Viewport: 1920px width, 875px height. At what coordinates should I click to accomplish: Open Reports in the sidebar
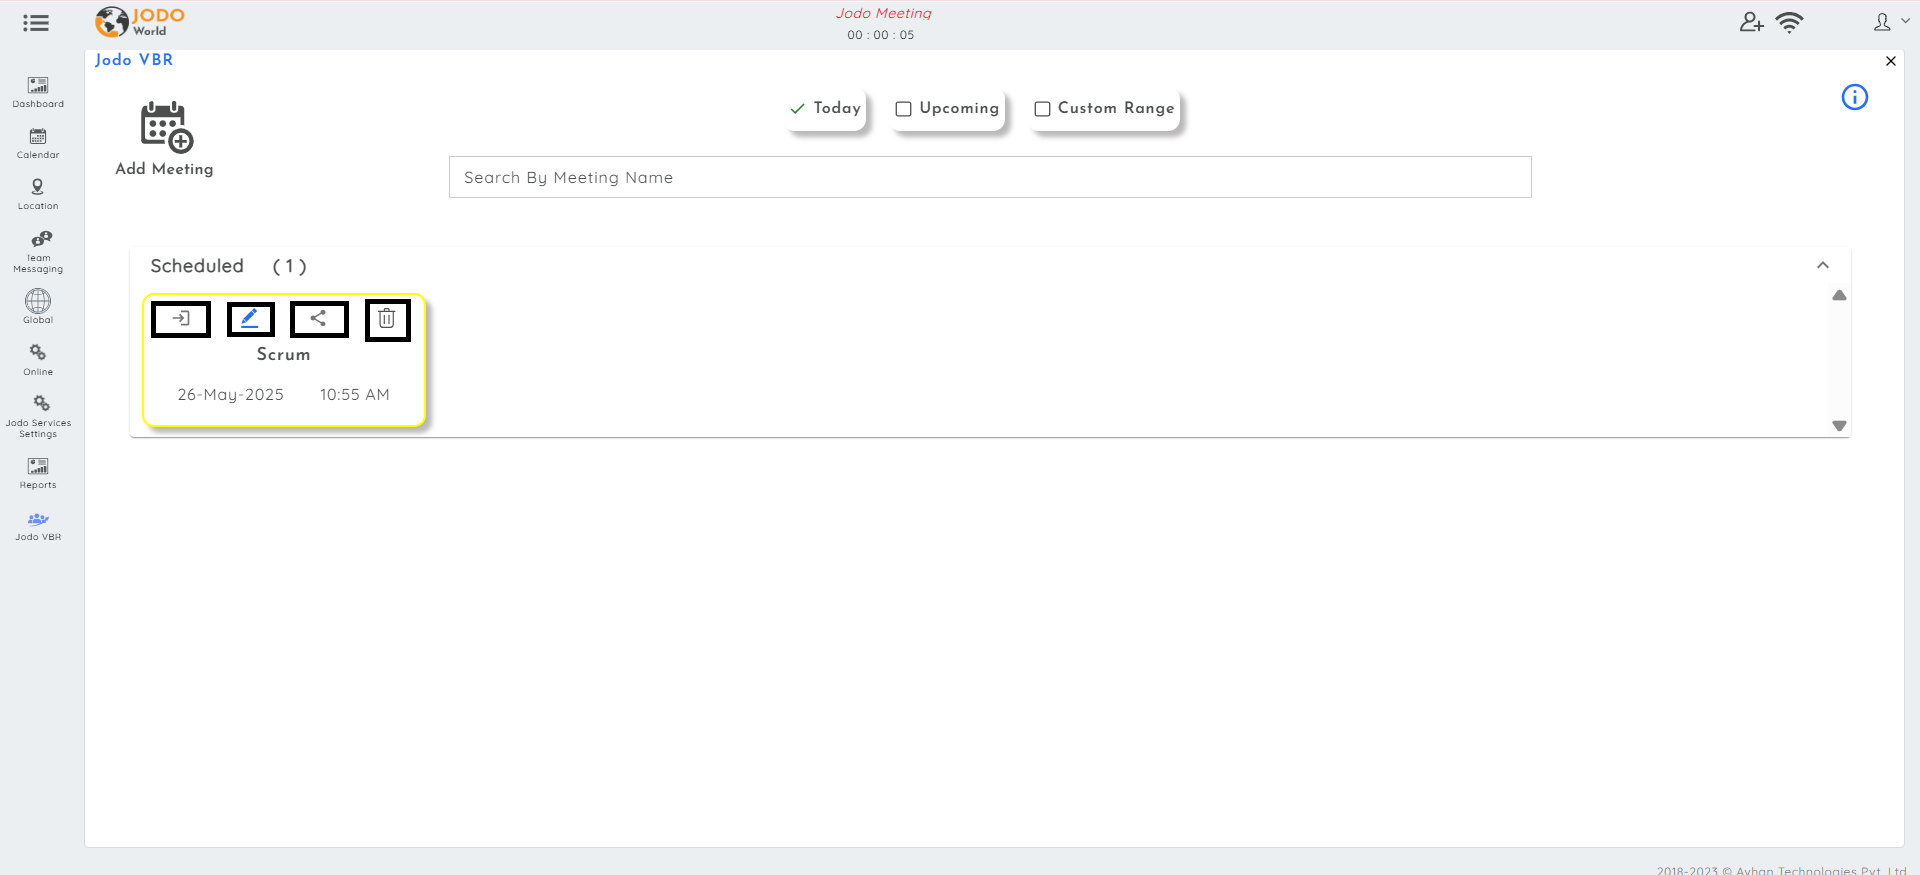pyautogui.click(x=38, y=473)
